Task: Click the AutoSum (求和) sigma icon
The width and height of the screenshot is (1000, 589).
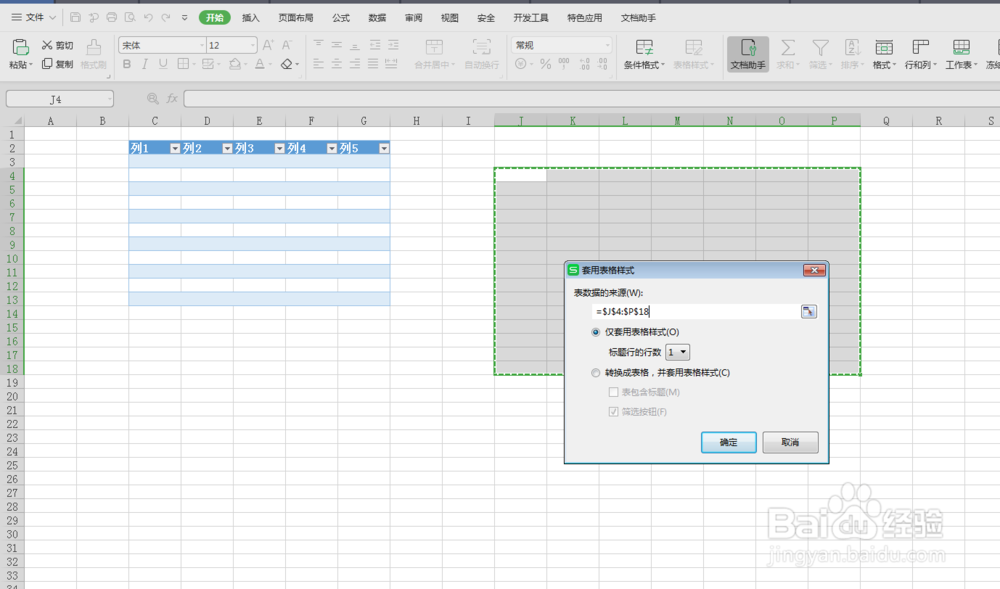Action: pyautogui.click(x=788, y=48)
